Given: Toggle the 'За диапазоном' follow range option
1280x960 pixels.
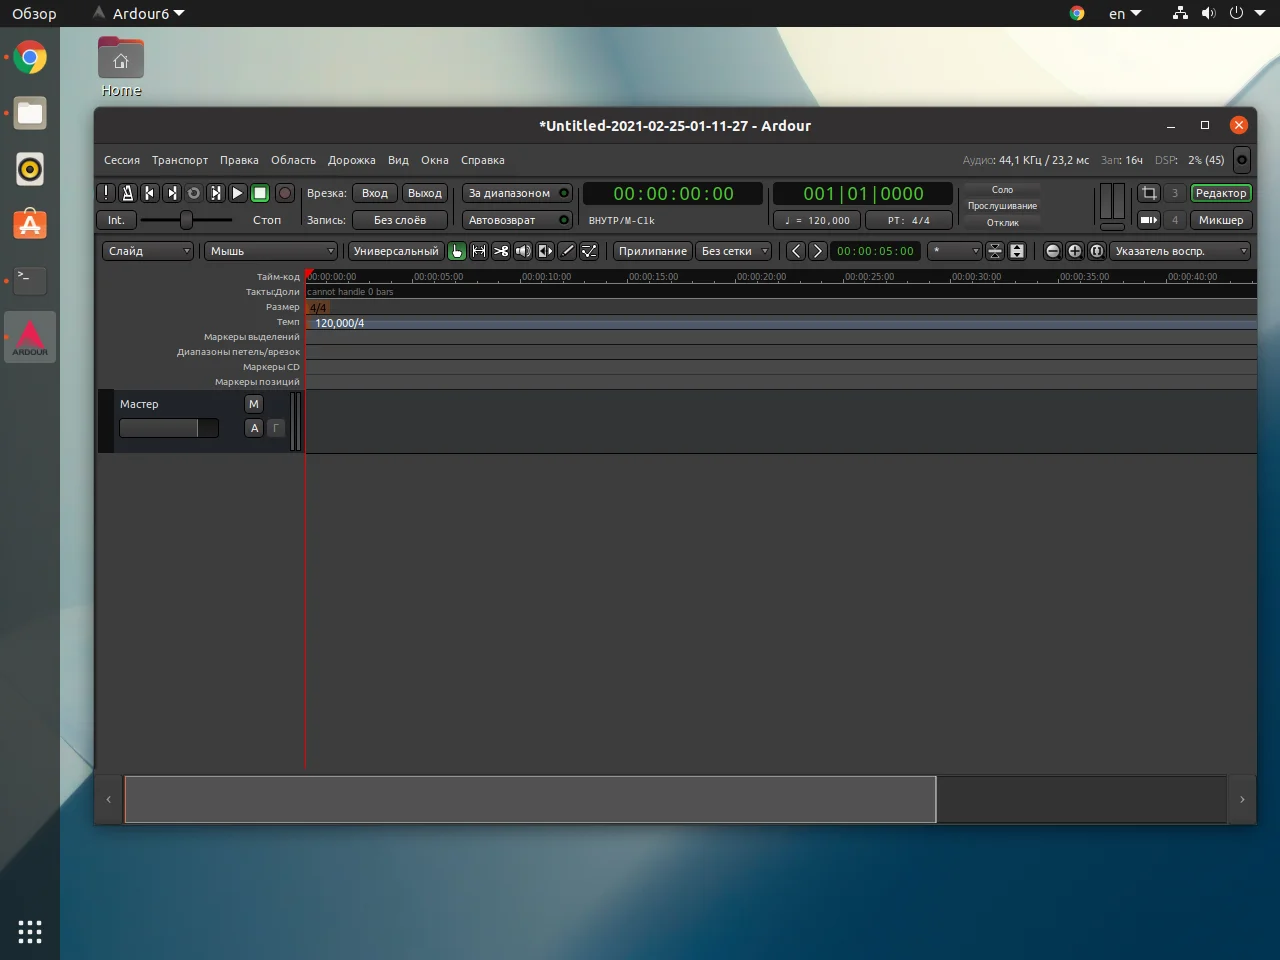Looking at the screenshot, I should coord(517,193).
